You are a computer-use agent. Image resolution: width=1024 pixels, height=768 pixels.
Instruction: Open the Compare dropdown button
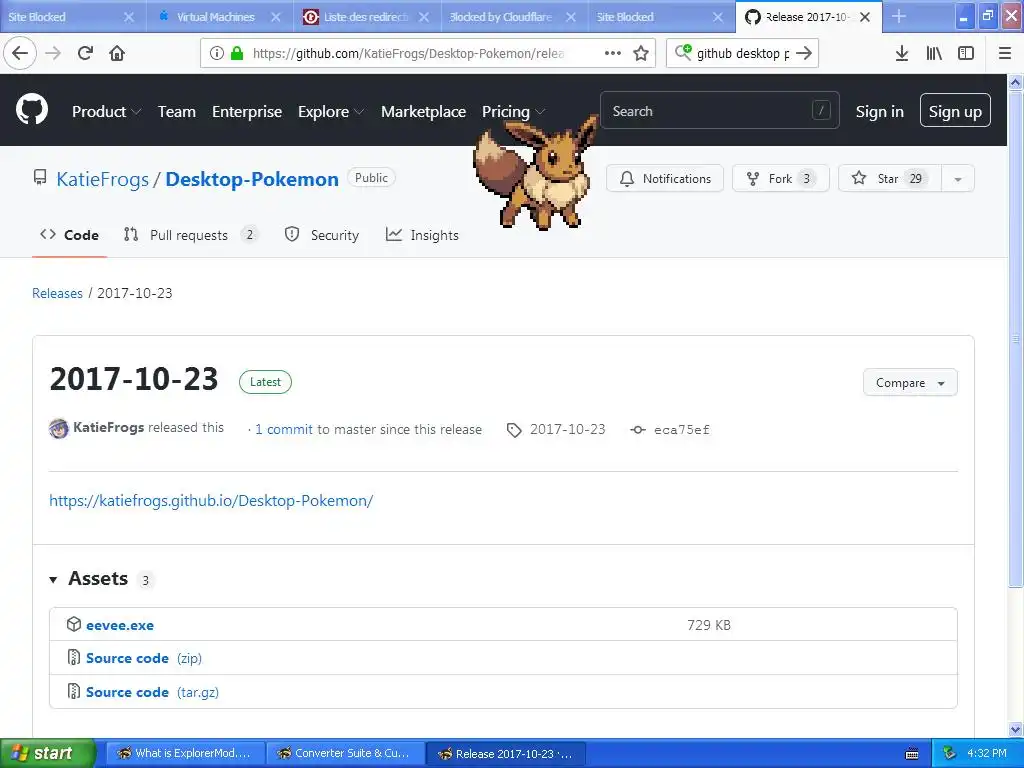(910, 383)
